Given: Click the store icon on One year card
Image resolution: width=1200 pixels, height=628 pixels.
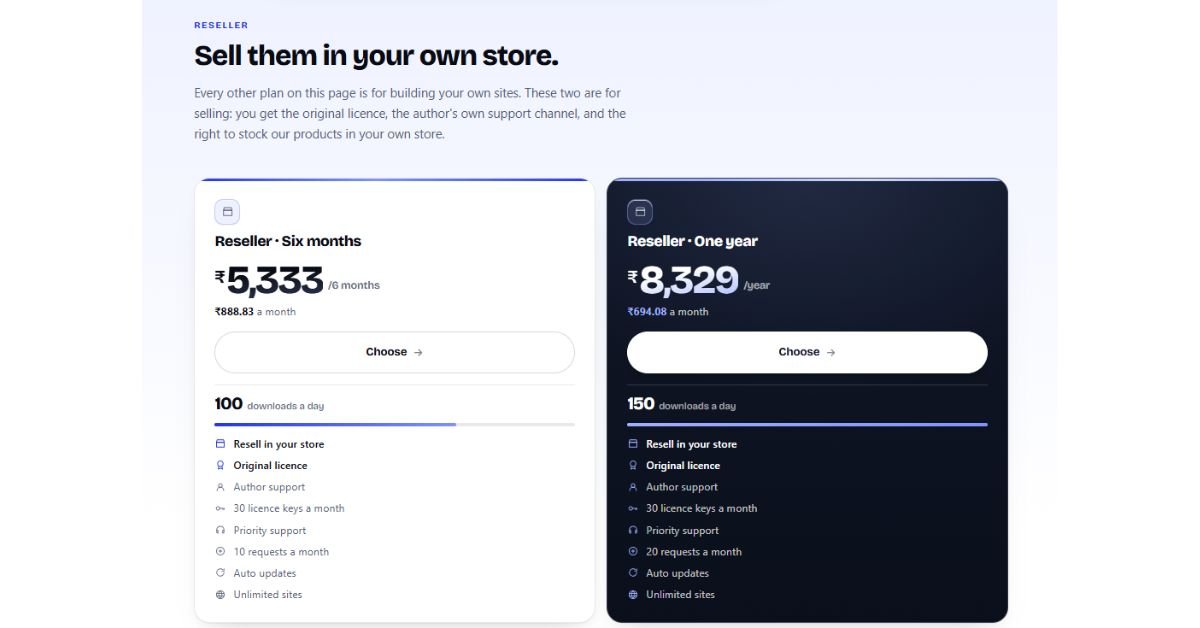Looking at the screenshot, I should [x=640, y=212].
